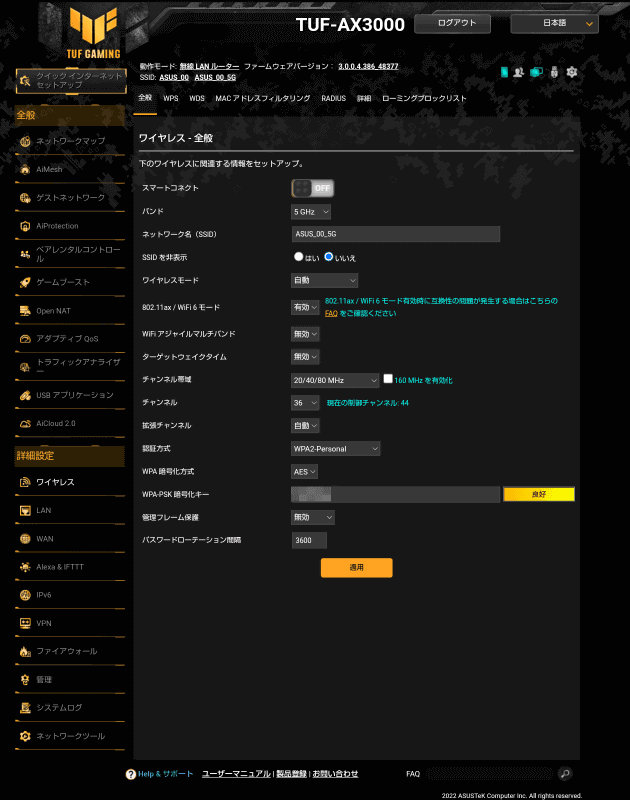This screenshot has height=800, width=630.
Task: Open the AiMesh sidebar icon
Action: coord(25,169)
